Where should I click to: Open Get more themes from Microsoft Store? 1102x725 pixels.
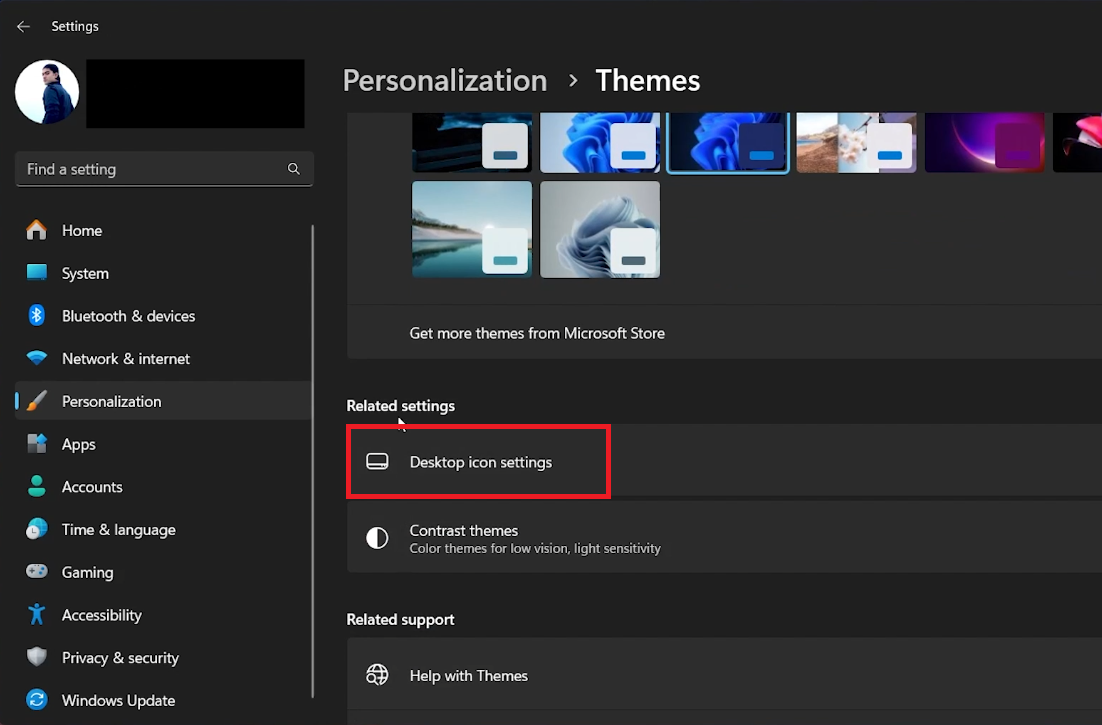coord(537,333)
